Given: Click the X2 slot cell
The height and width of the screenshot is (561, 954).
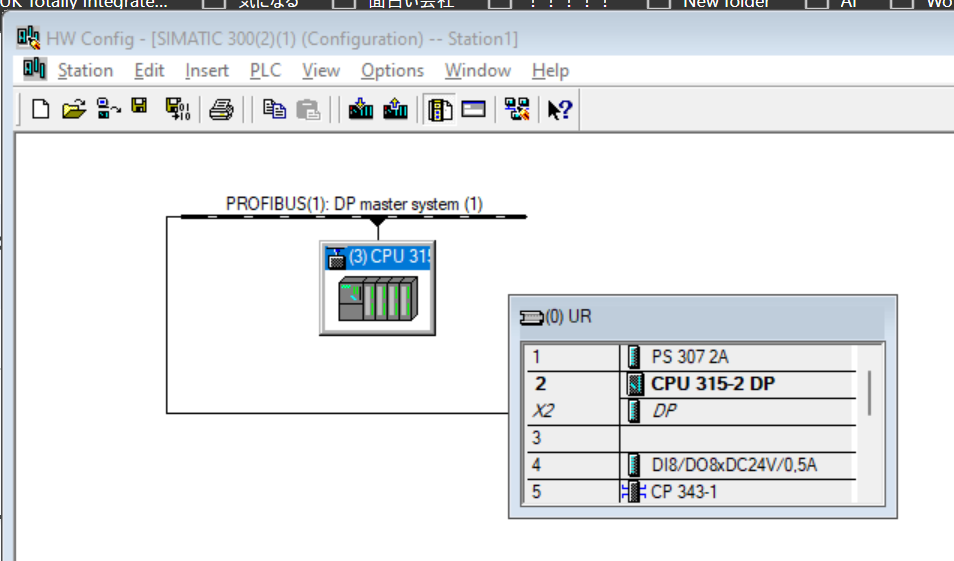Looking at the screenshot, I should (573, 411).
